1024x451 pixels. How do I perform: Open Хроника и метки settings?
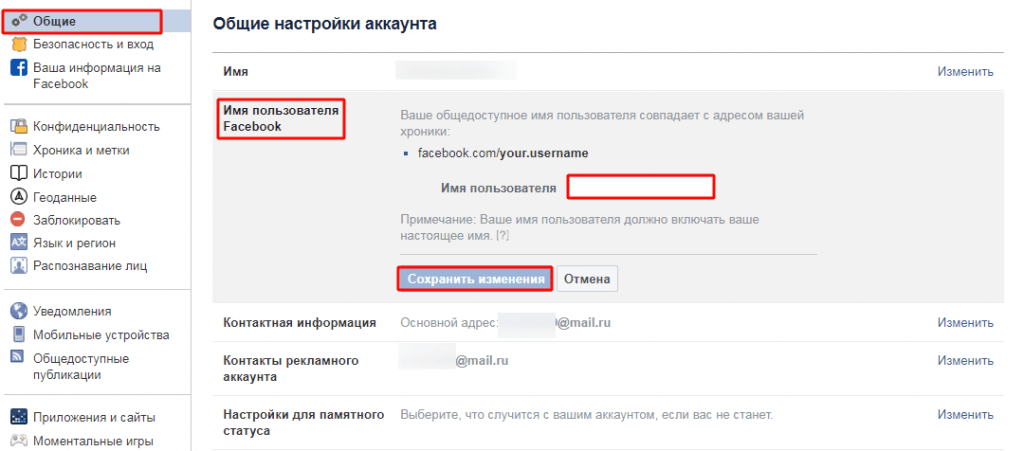tap(81, 150)
